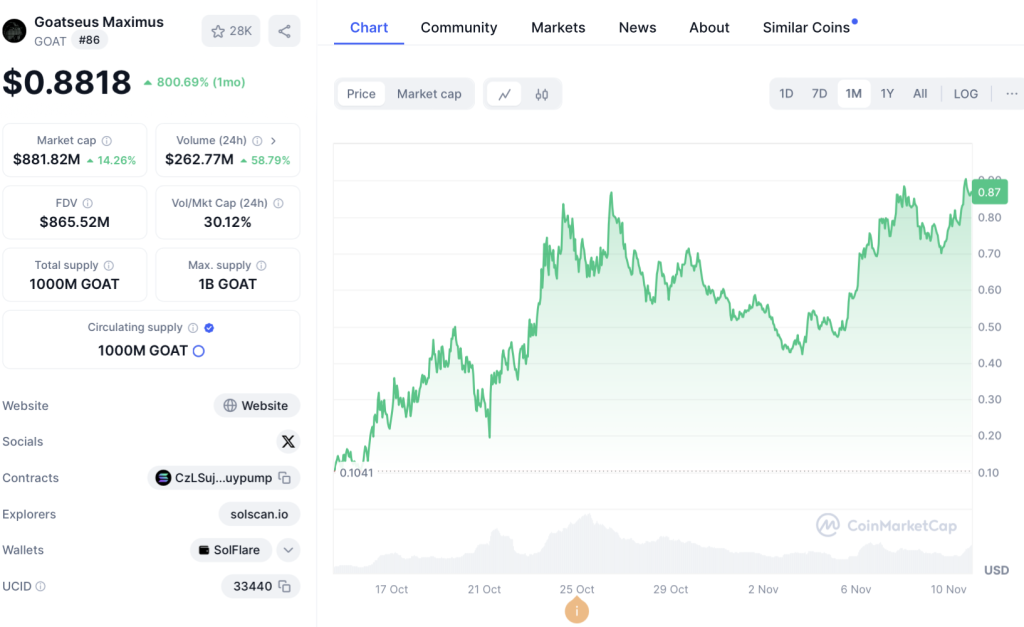Click the 1B GOAT max supply value
The height and width of the screenshot is (627, 1024).
tap(227, 284)
